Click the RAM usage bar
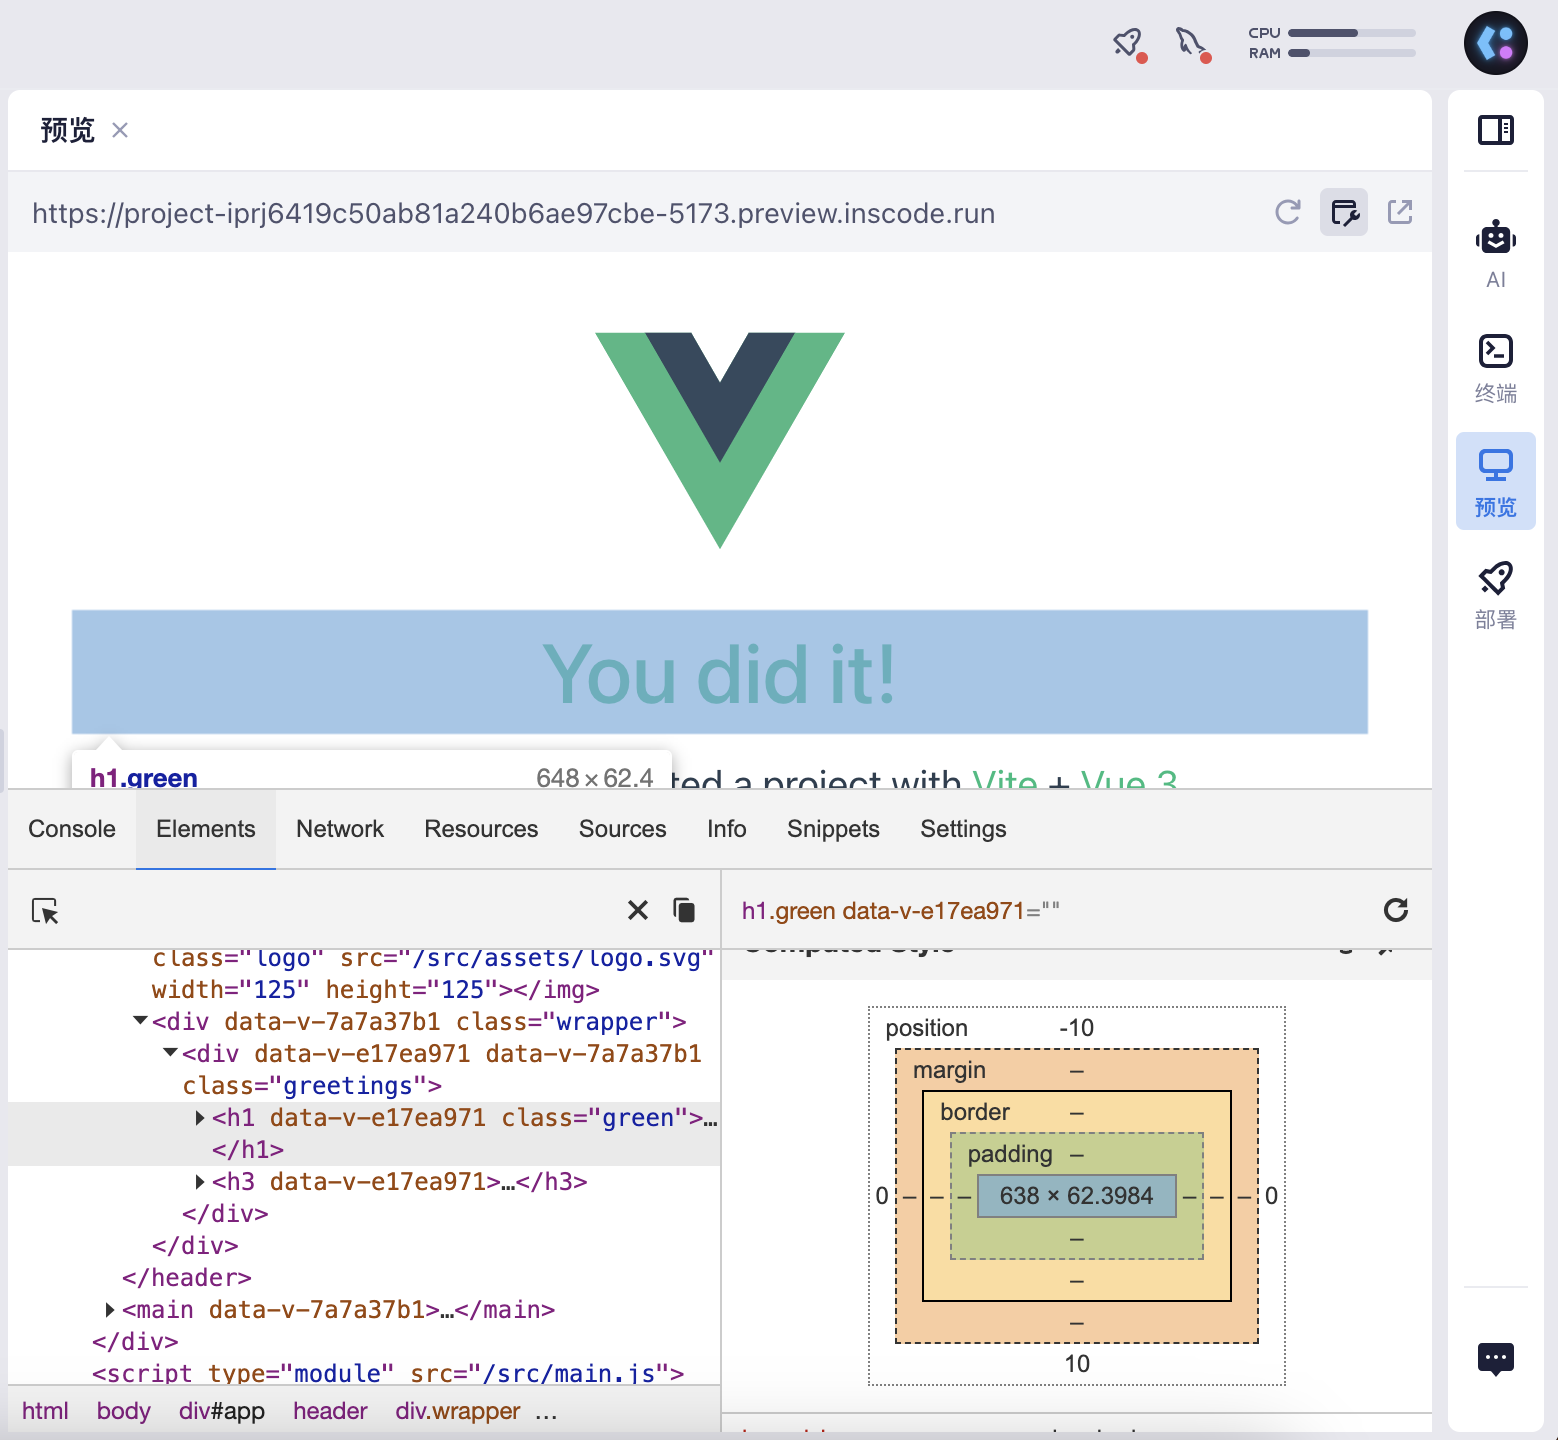 pos(1352,53)
